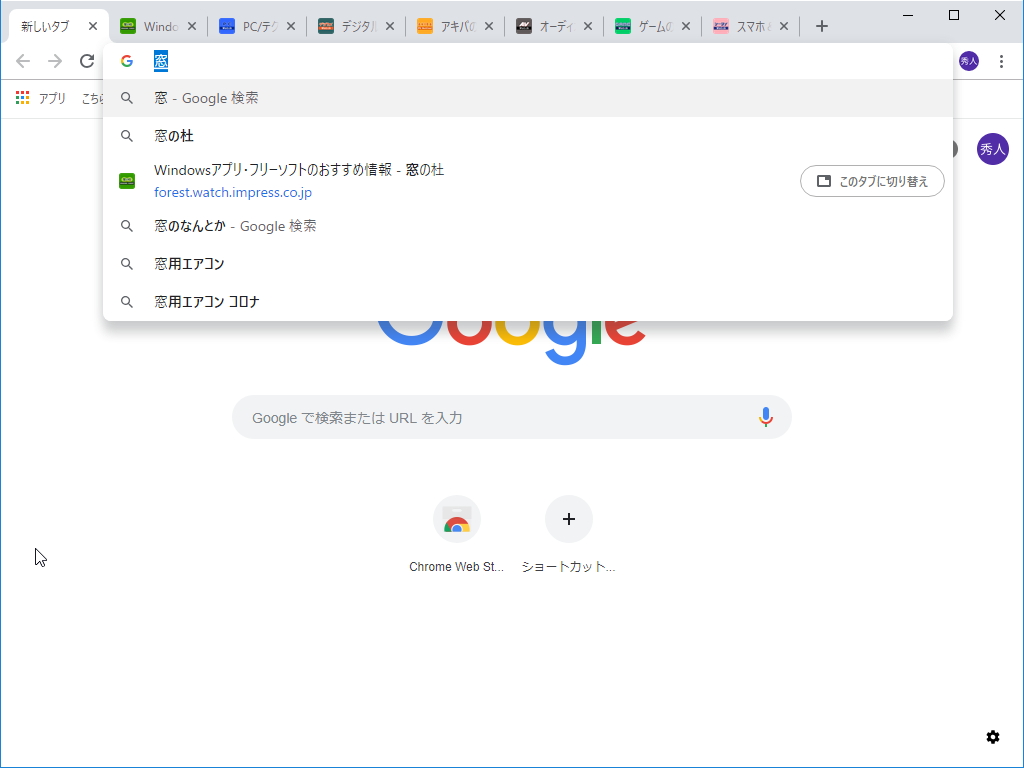This screenshot has width=1024, height=768.
Task: Click the このタブに切り替え button
Action: pyautogui.click(x=871, y=181)
